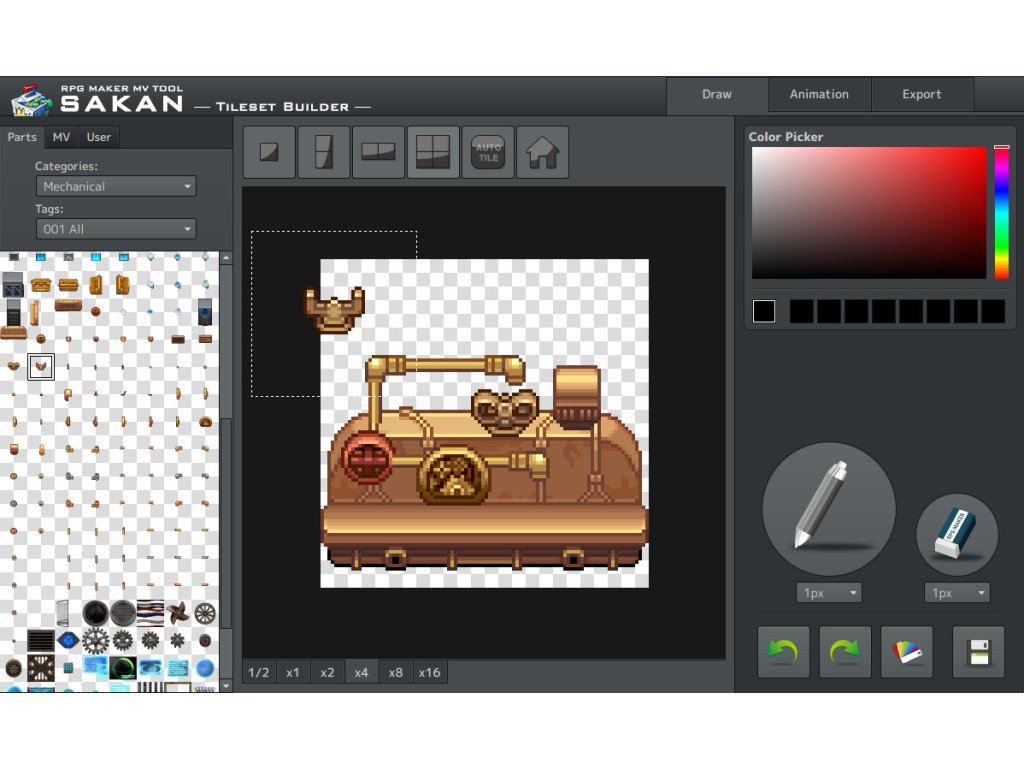Click the rainbow hue slider bar
Screen dimensions: 1024x768
[x=1001, y=213]
